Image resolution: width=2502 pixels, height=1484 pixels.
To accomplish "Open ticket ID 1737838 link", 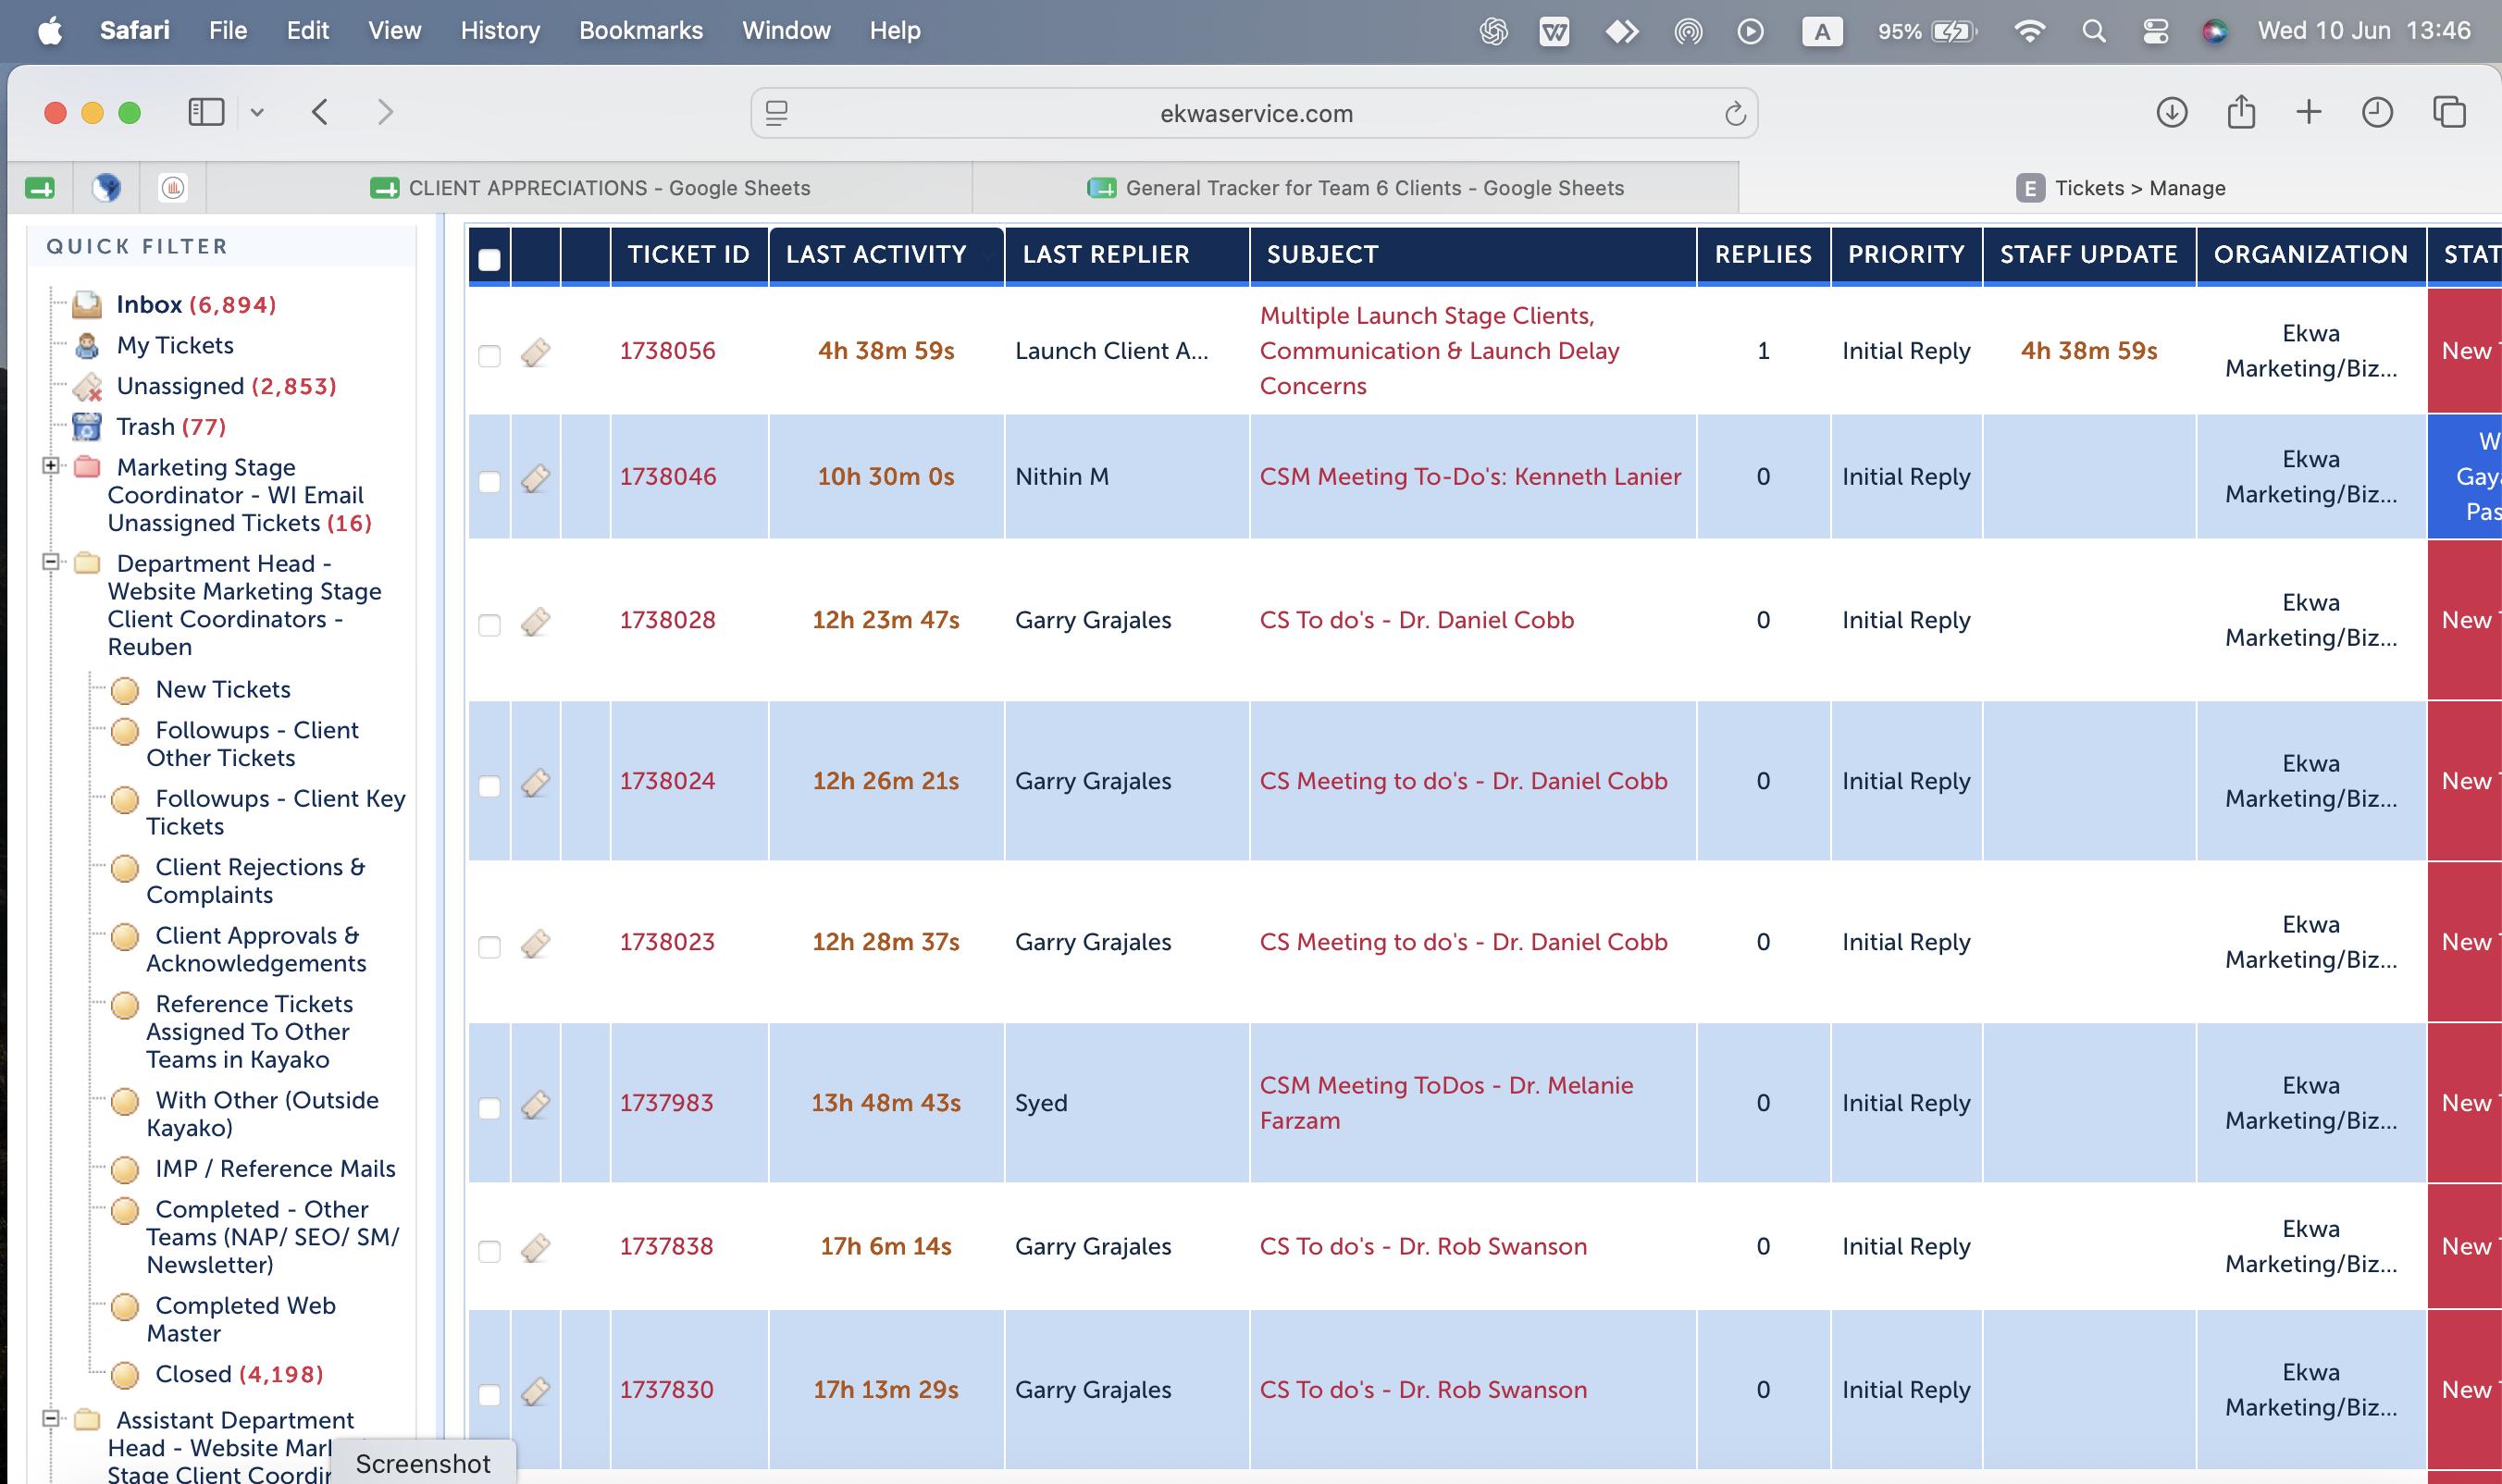I will (666, 1246).
